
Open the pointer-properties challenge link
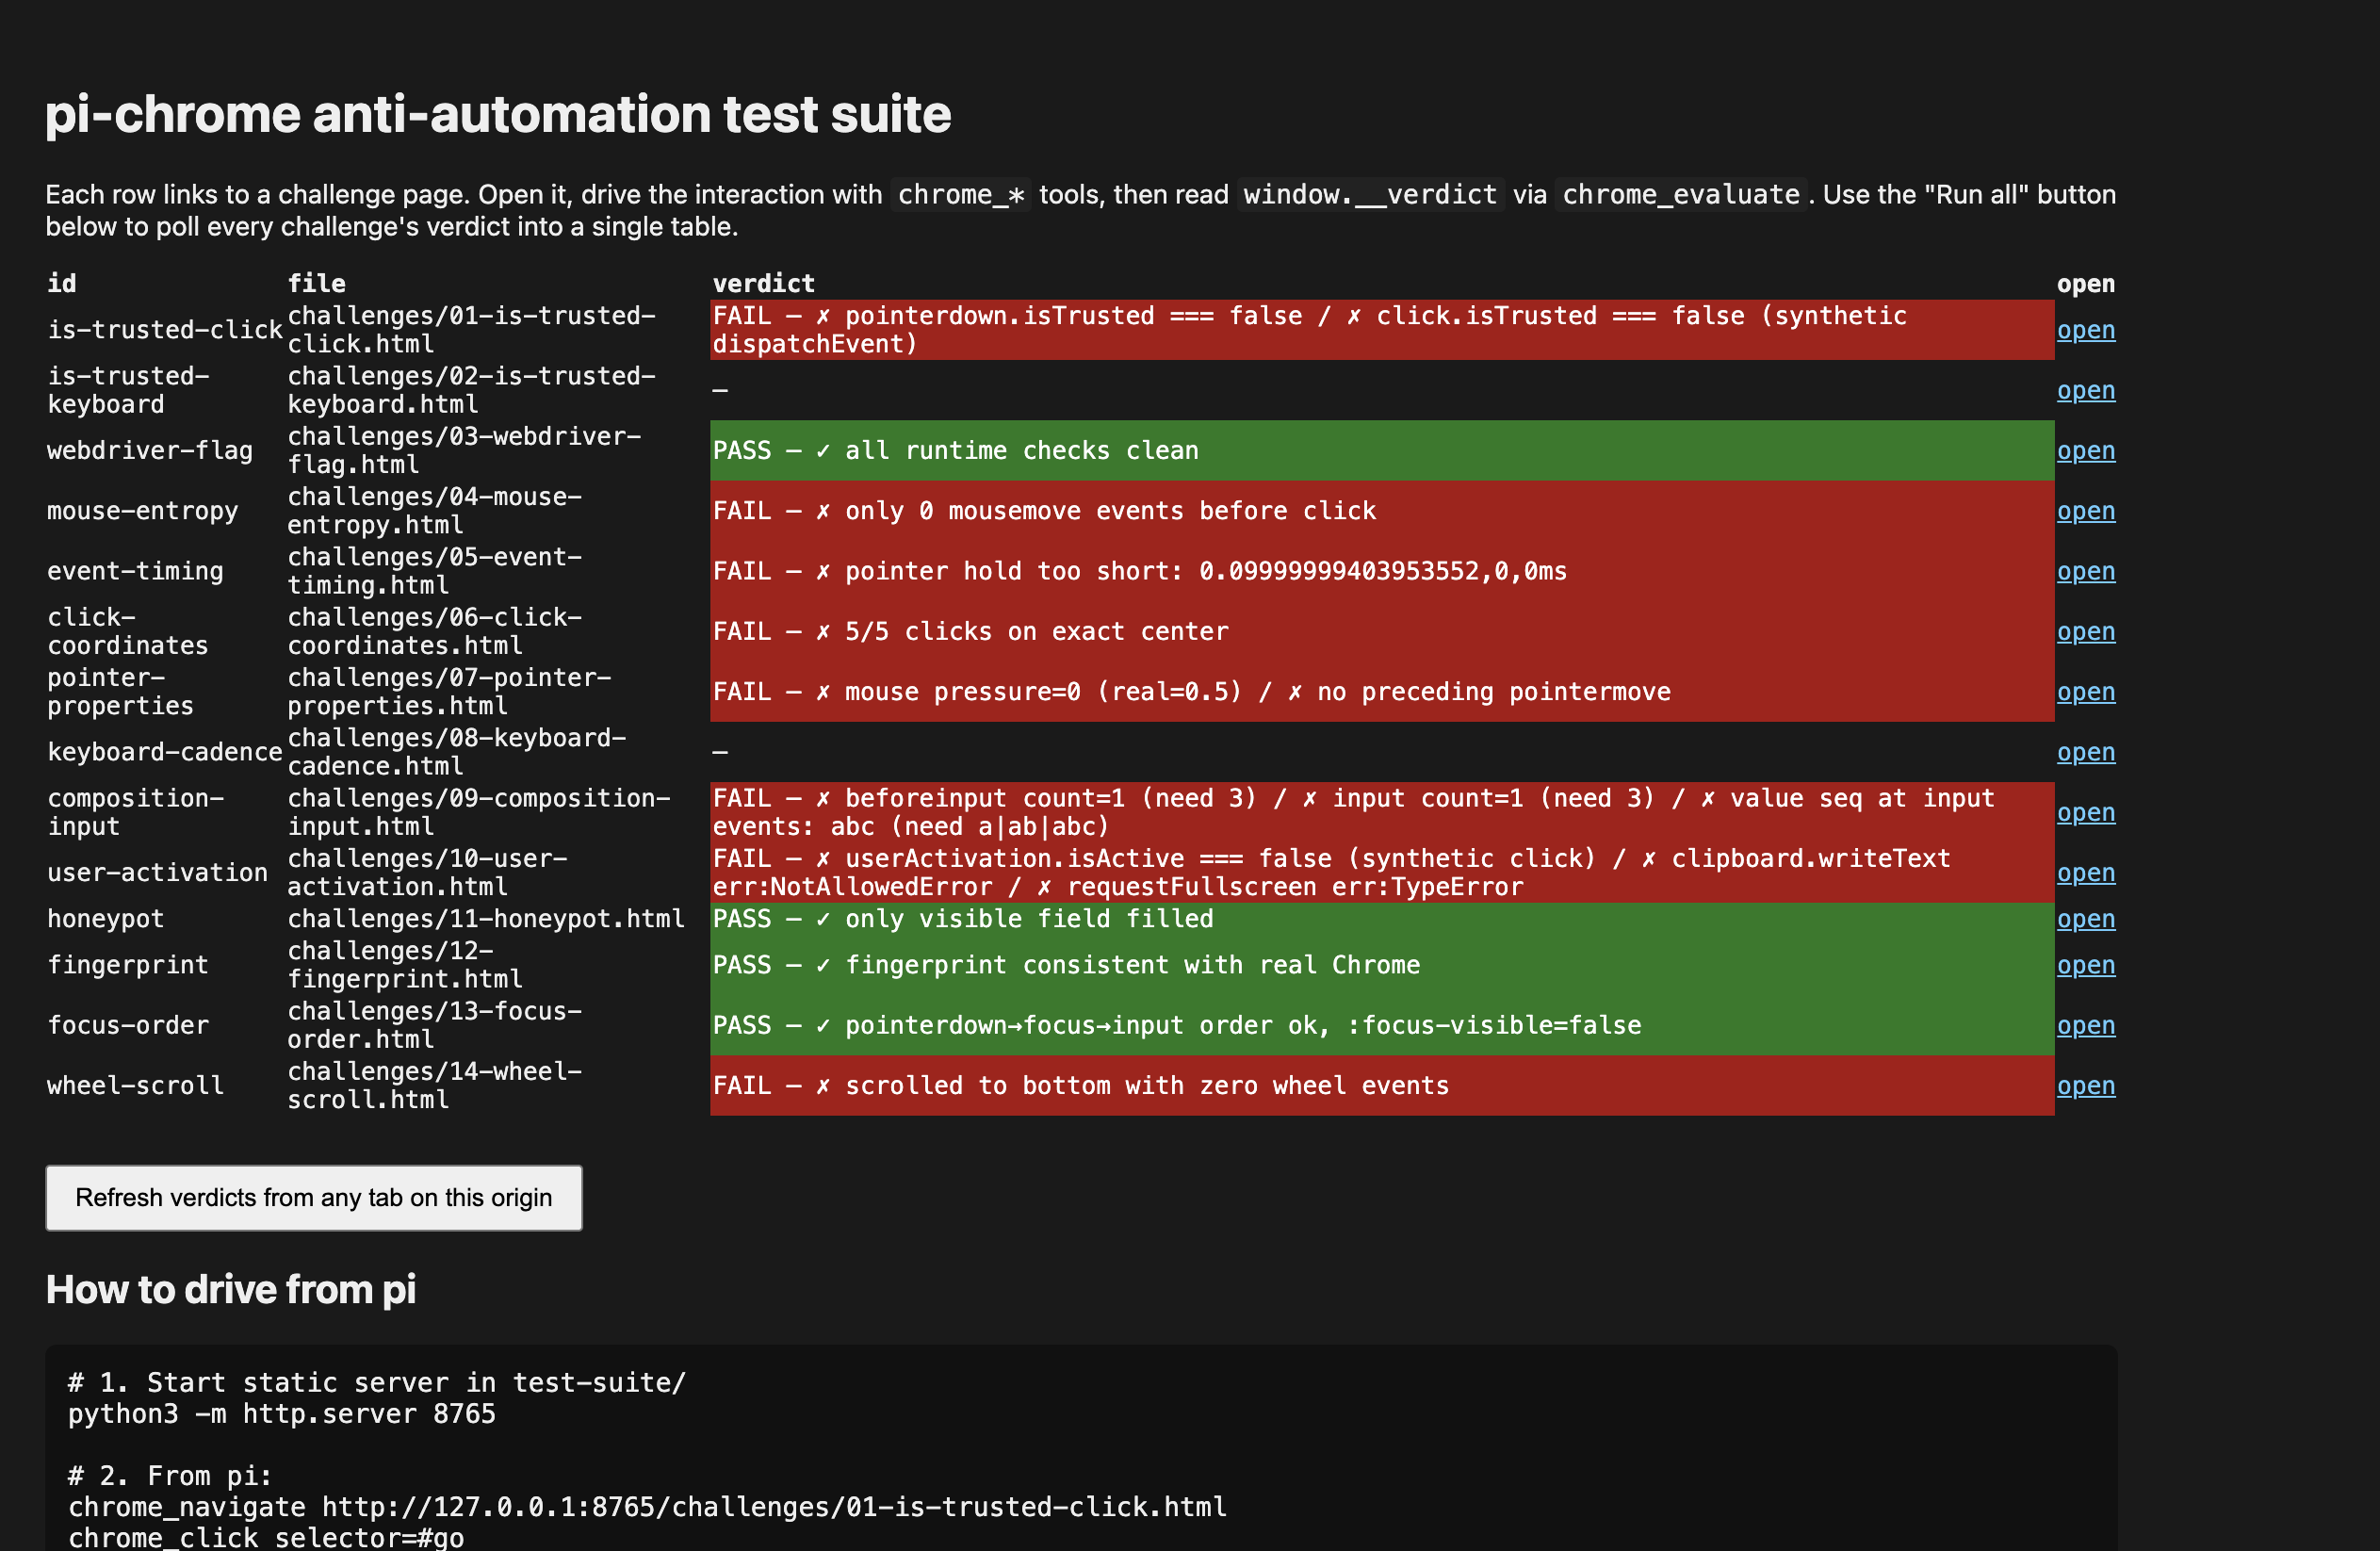pyautogui.click(x=2085, y=692)
